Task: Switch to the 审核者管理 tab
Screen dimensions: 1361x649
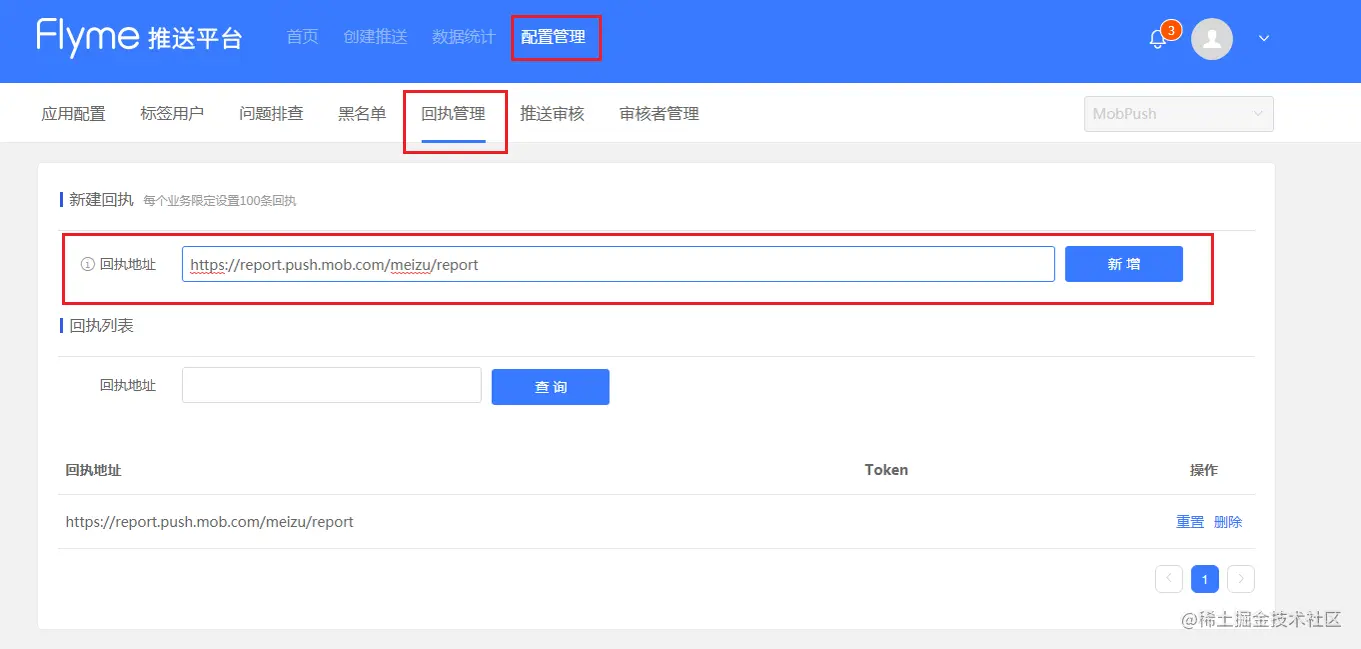Action: click(657, 113)
